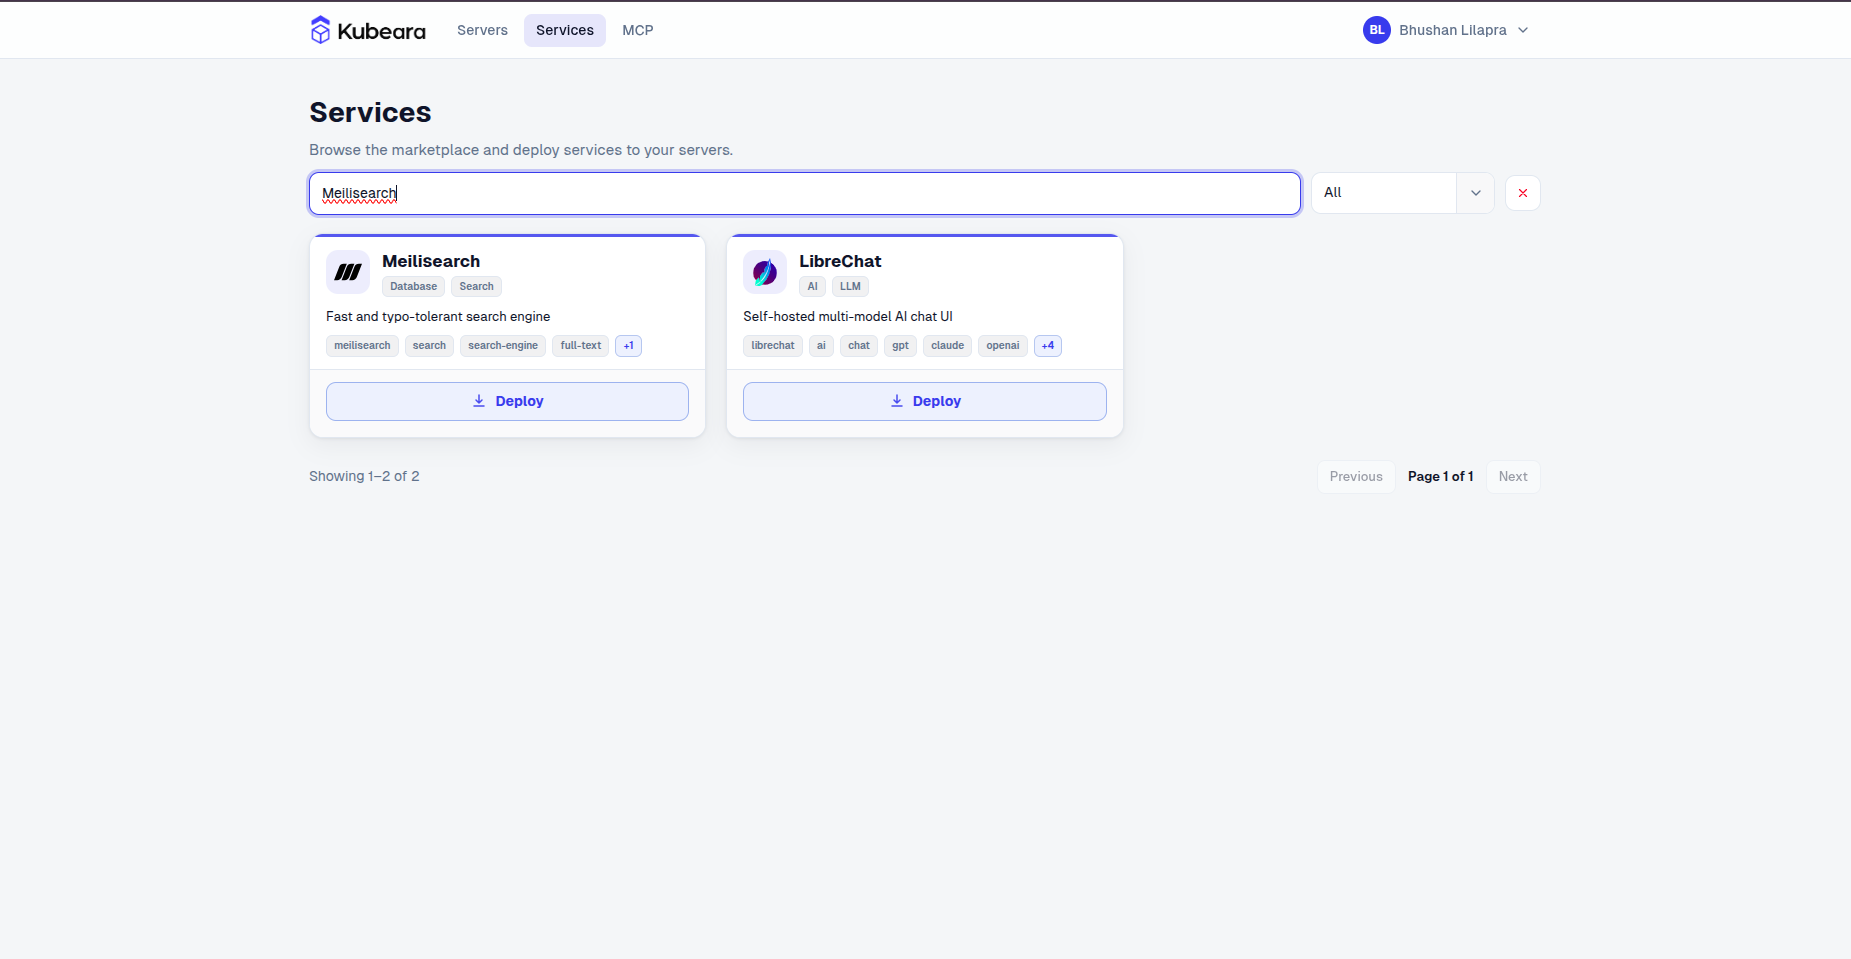Click 'Fast and typo-tolerant search engine' description
The width and height of the screenshot is (1851, 959).
point(438,317)
